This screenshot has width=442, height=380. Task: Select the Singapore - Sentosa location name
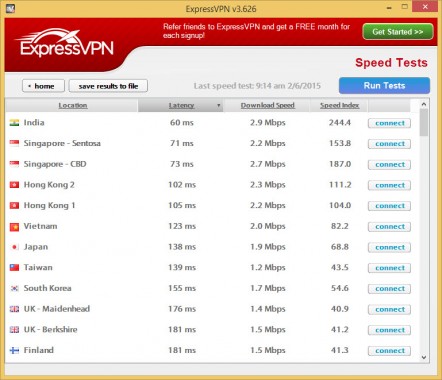pyautogui.click(x=62, y=143)
